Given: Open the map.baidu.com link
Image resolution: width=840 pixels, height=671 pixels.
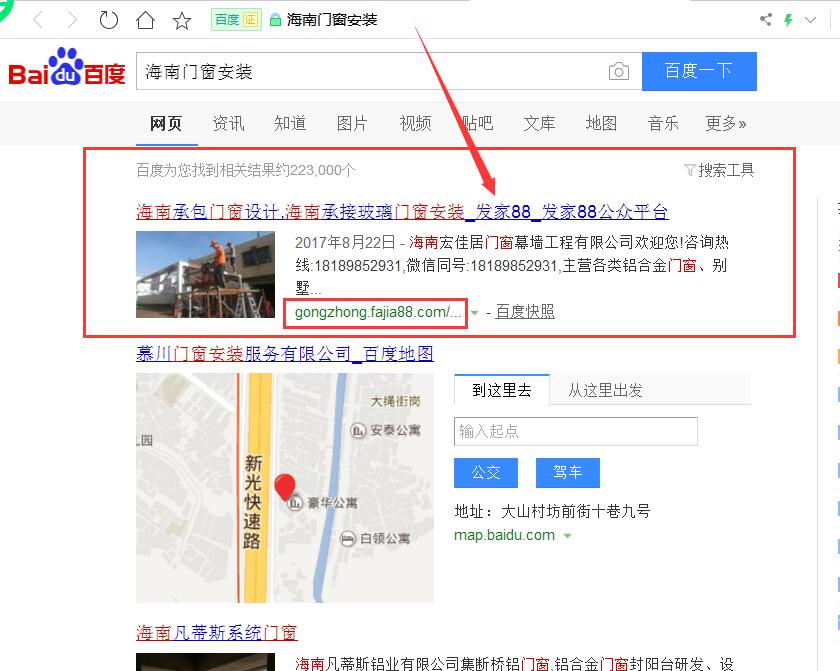Looking at the screenshot, I should (505, 535).
